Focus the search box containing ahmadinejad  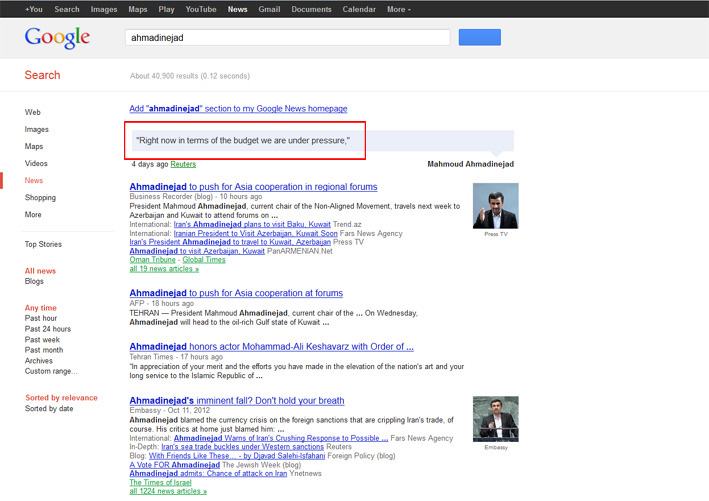pyautogui.click(x=288, y=38)
